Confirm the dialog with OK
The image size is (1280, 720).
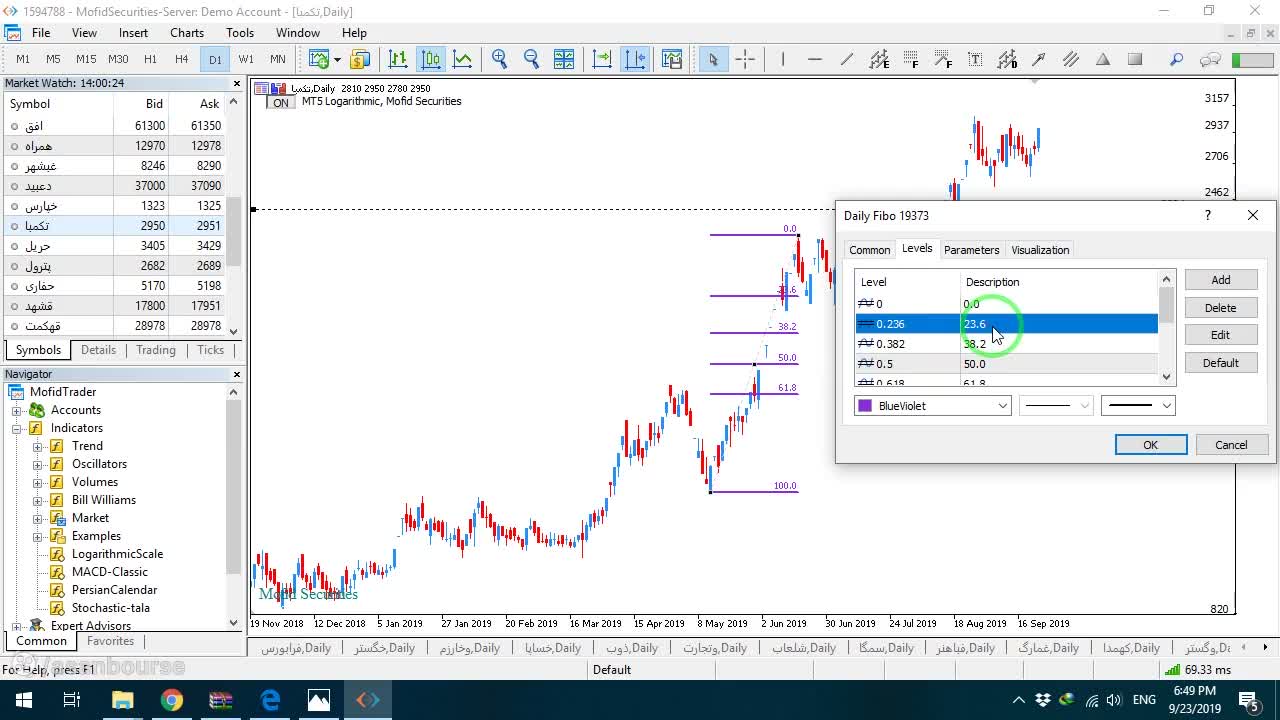1151,445
